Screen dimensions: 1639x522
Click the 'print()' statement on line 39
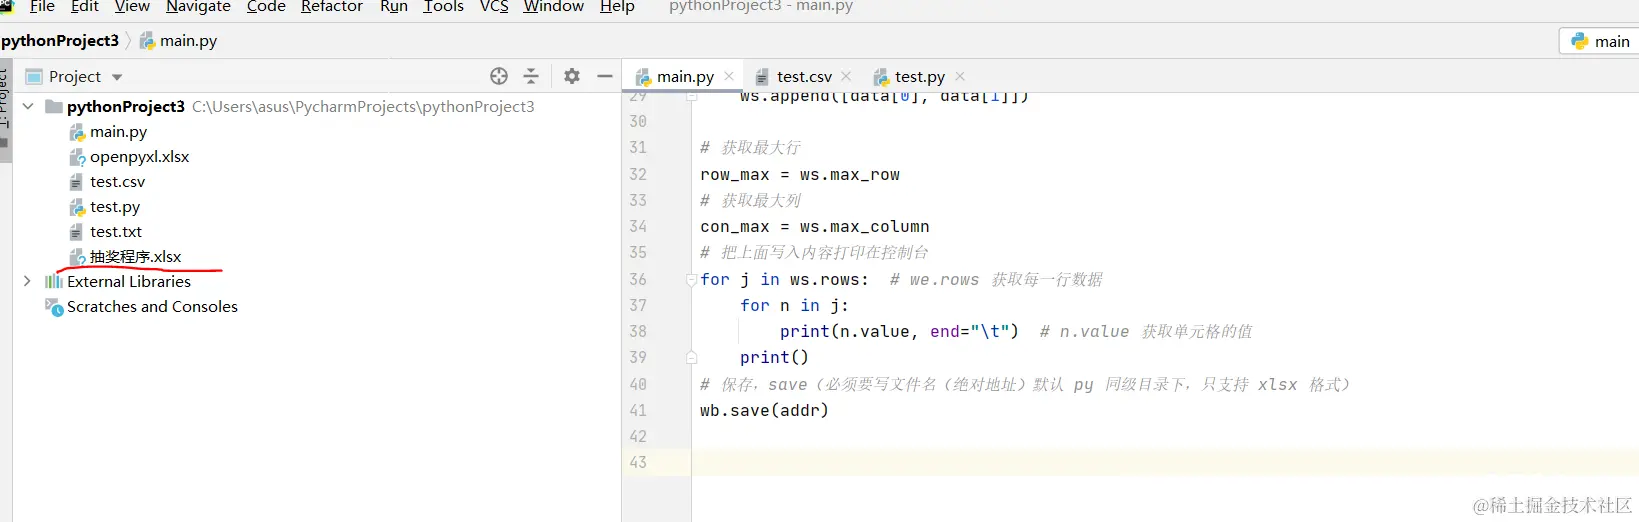[x=774, y=357]
